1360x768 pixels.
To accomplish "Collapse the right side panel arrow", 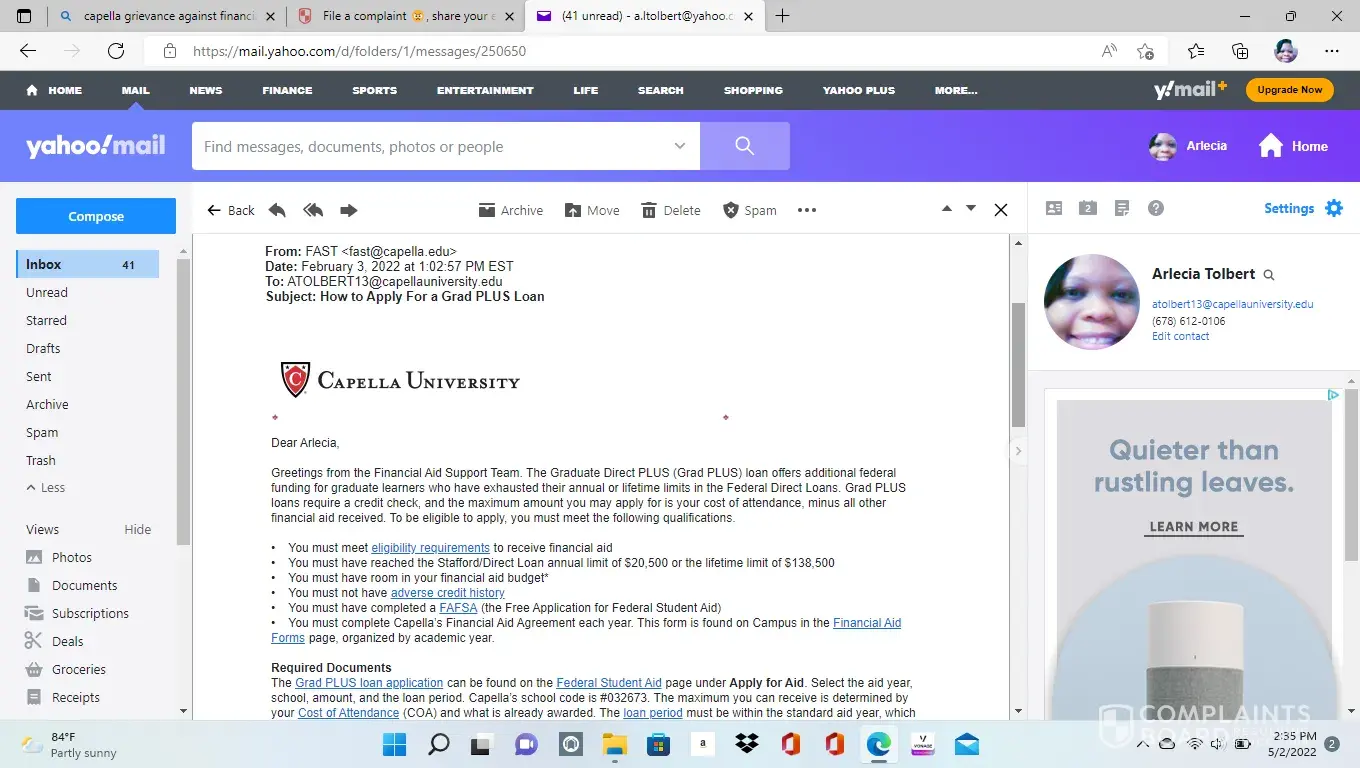I will 1019,451.
